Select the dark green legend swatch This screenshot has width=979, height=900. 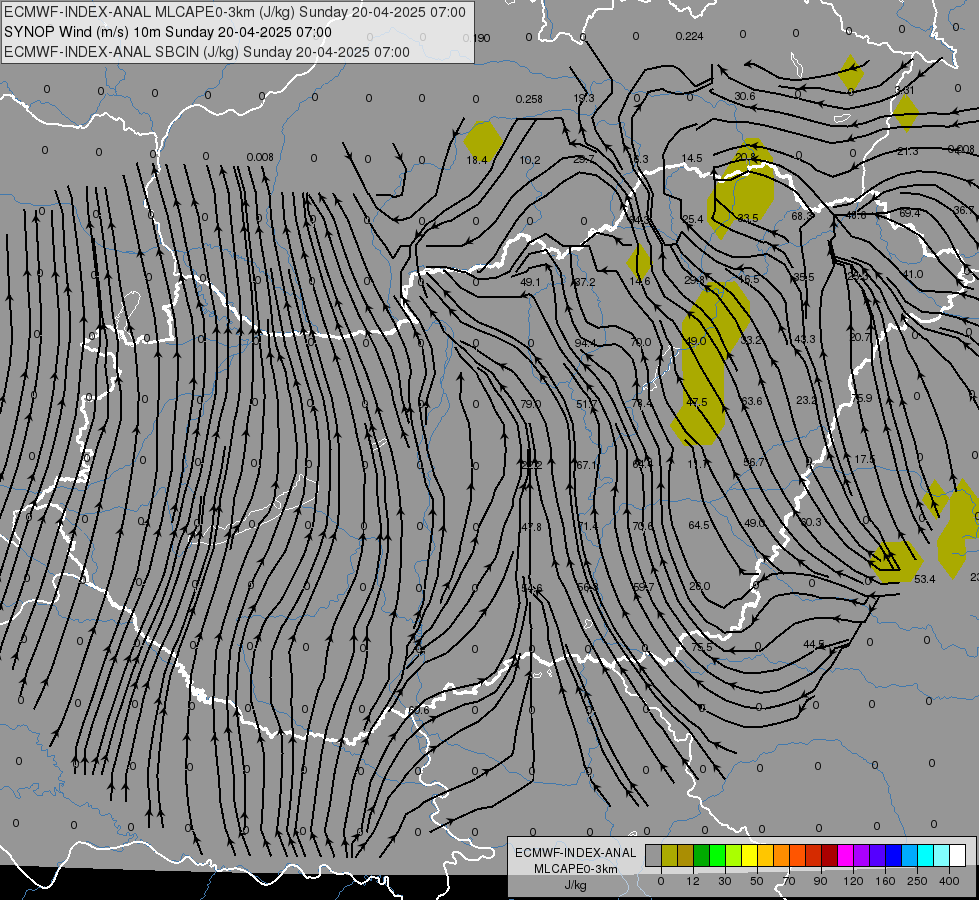tap(701, 855)
